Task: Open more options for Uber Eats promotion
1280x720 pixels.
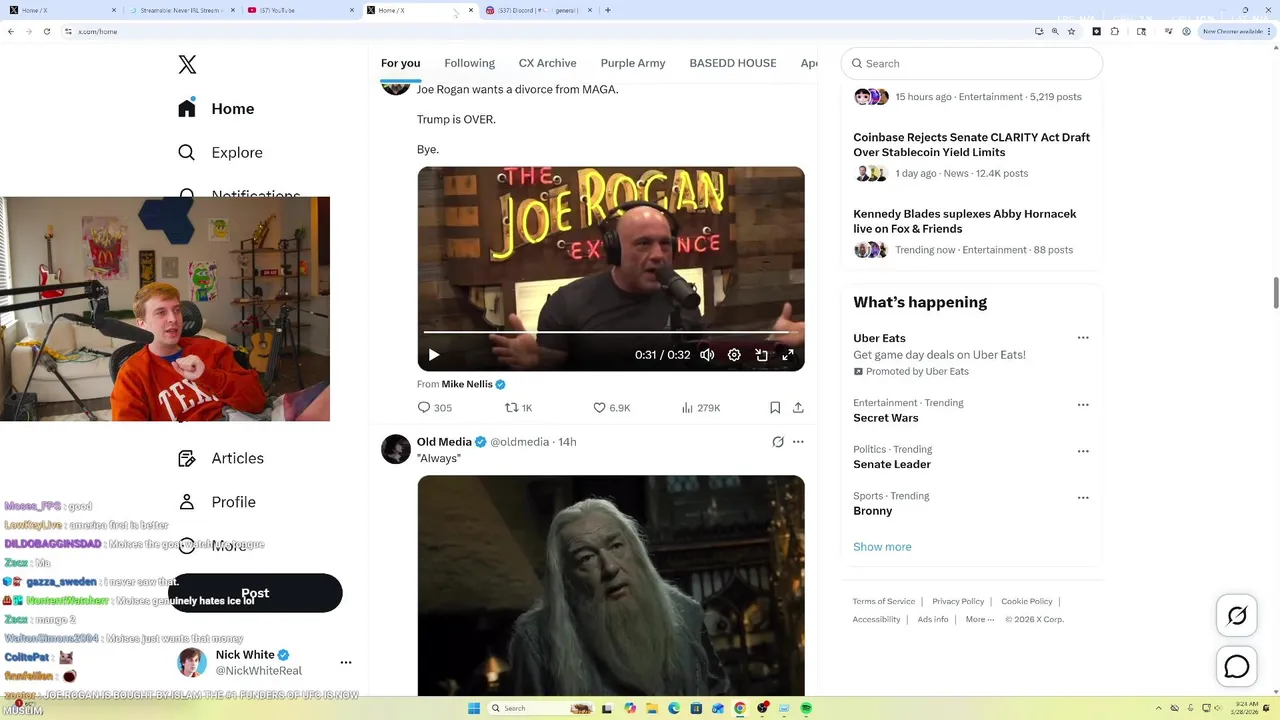Action: 1083,338
